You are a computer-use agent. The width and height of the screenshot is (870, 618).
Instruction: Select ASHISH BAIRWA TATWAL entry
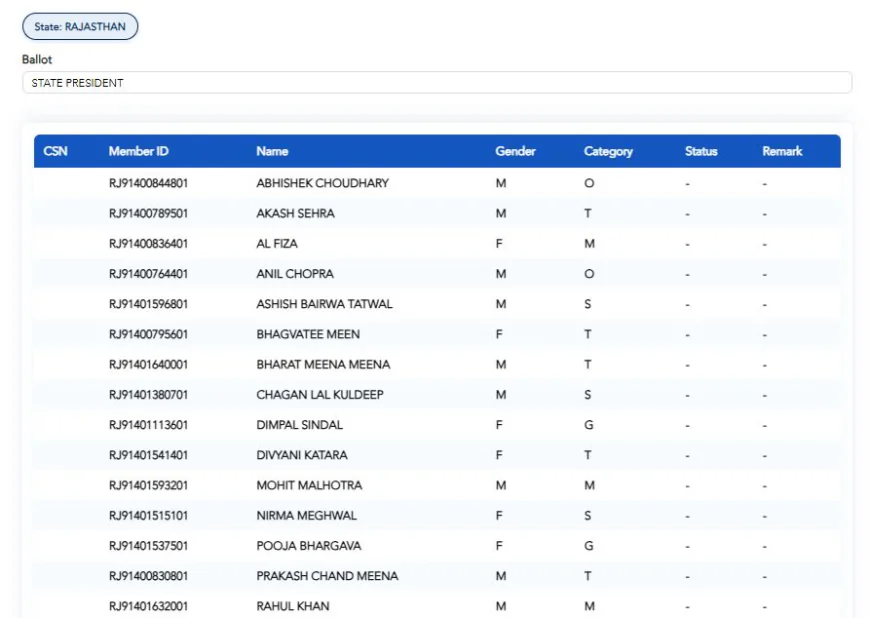click(x=324, y=304)
